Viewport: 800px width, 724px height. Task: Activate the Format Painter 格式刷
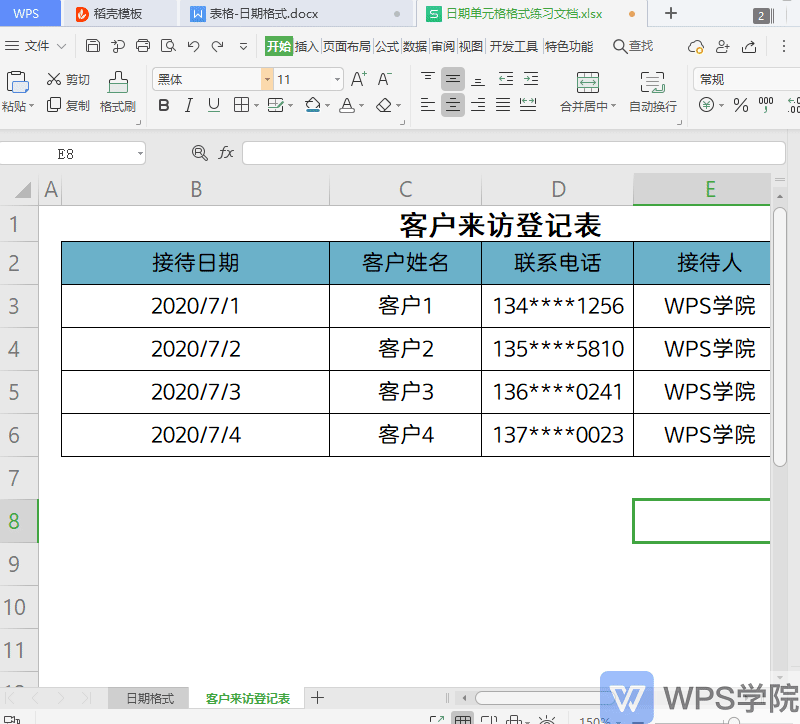pyautogui.click(x=118, y=92)
